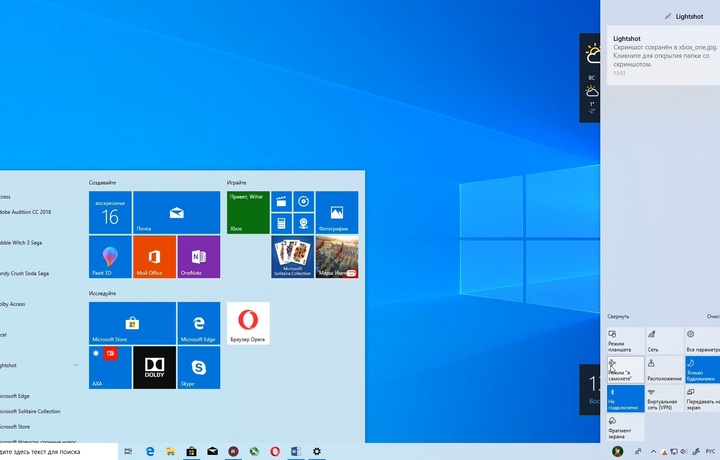The width and height of the screenshot is (720, 460).
Task: Open Microsoft Store from the taskbar
Action: [191, 452]
